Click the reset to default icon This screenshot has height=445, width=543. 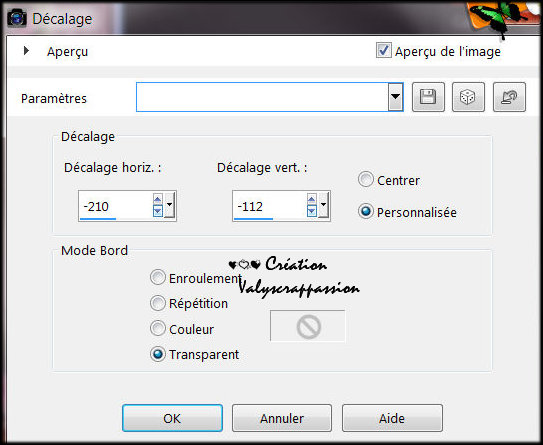(x=509, y=97)
